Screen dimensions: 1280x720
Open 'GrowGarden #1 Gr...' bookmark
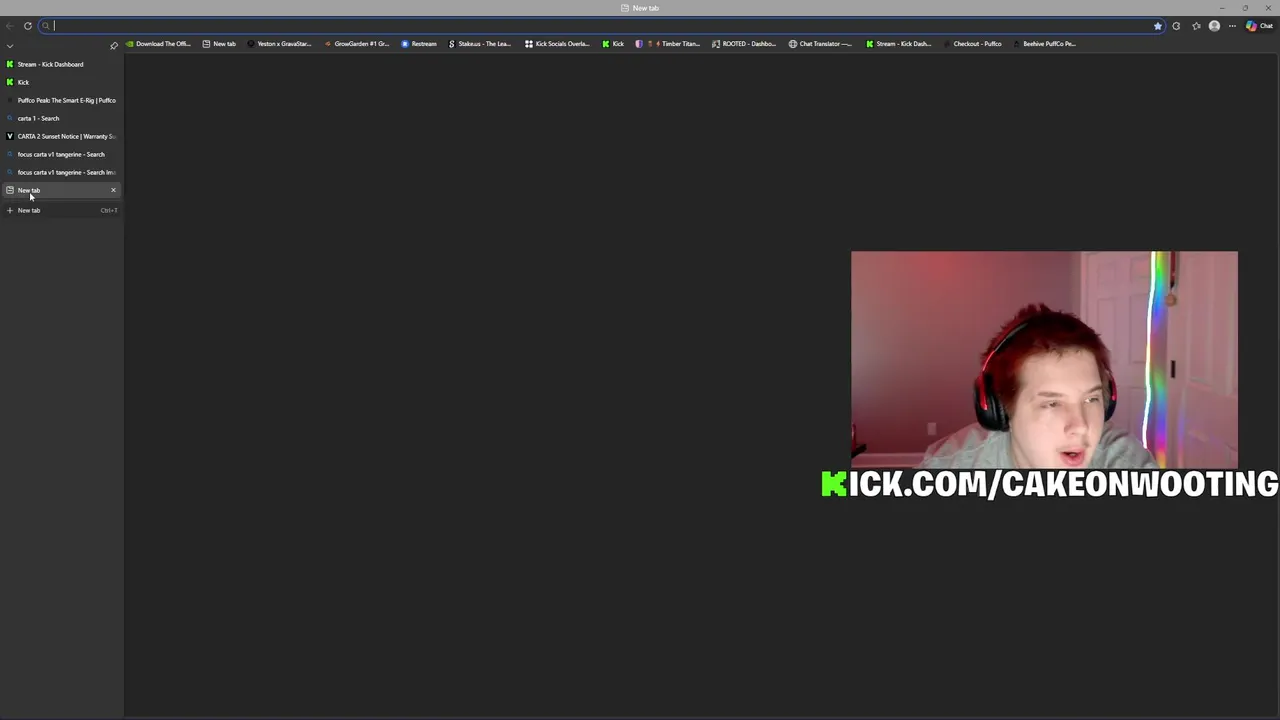(357, 44)
